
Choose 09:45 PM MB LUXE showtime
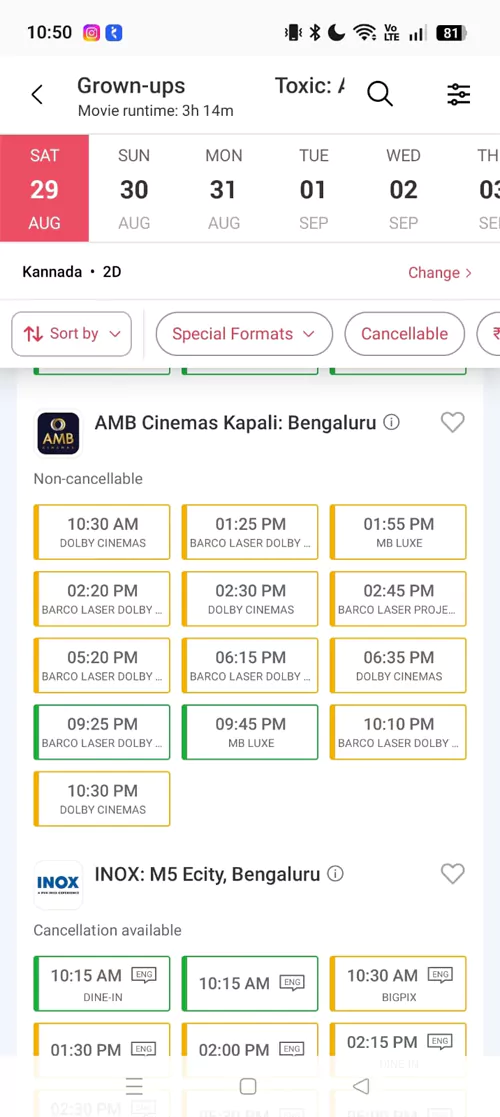pyautogui.click(x=250, y=732)
